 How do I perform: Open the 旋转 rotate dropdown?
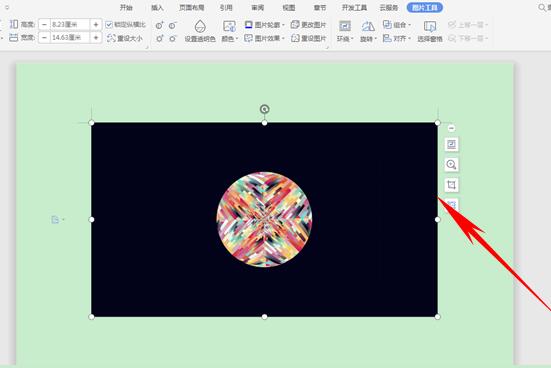[368, 32]
